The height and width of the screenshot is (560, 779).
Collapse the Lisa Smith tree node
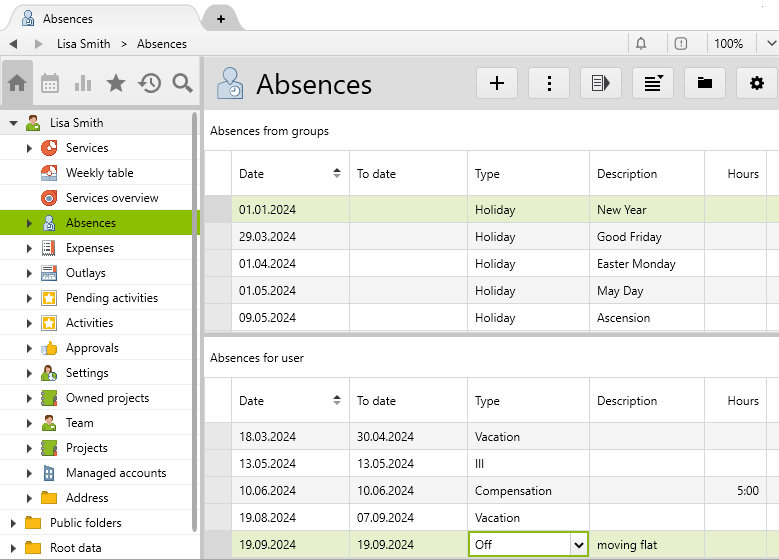(14, 123)
